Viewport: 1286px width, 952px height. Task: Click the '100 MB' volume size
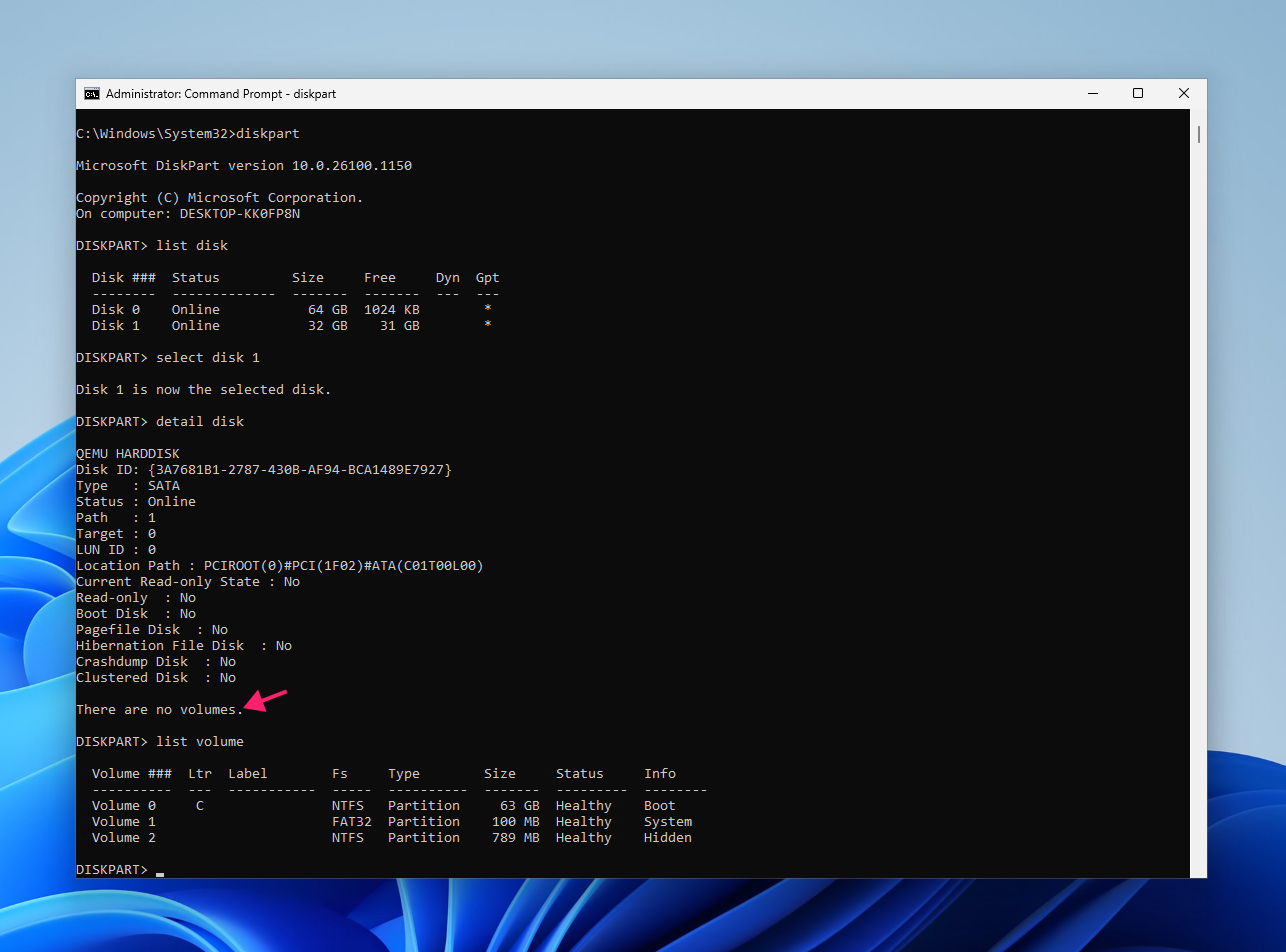click(516, 821)
